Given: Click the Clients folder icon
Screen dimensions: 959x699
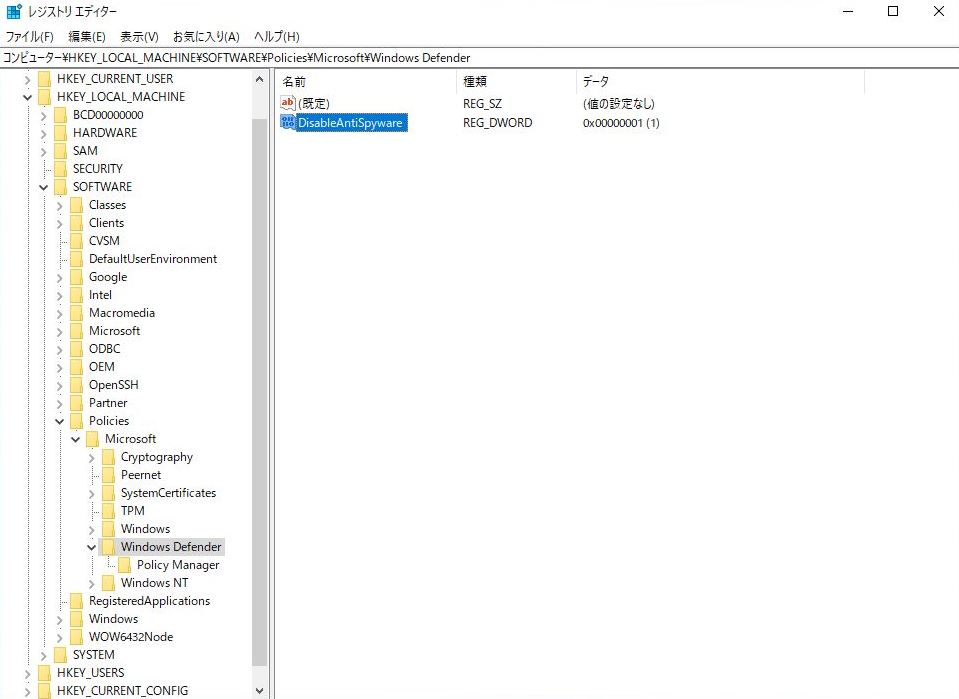Looking at the screenshot, I should click(x=76, y=223).
